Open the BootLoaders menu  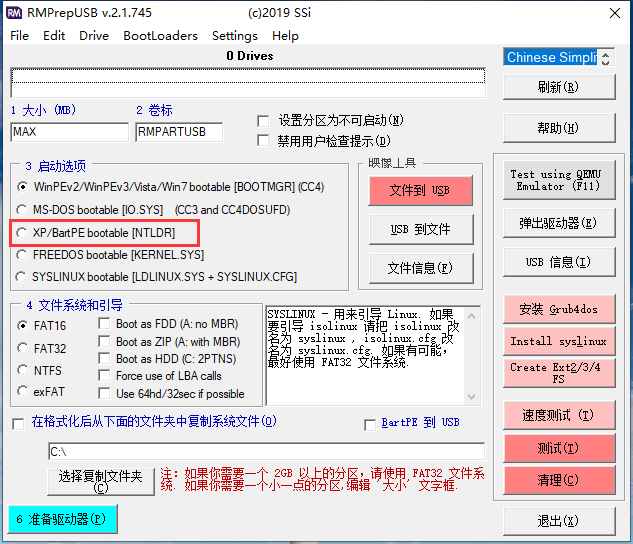(x=160, y=35)
